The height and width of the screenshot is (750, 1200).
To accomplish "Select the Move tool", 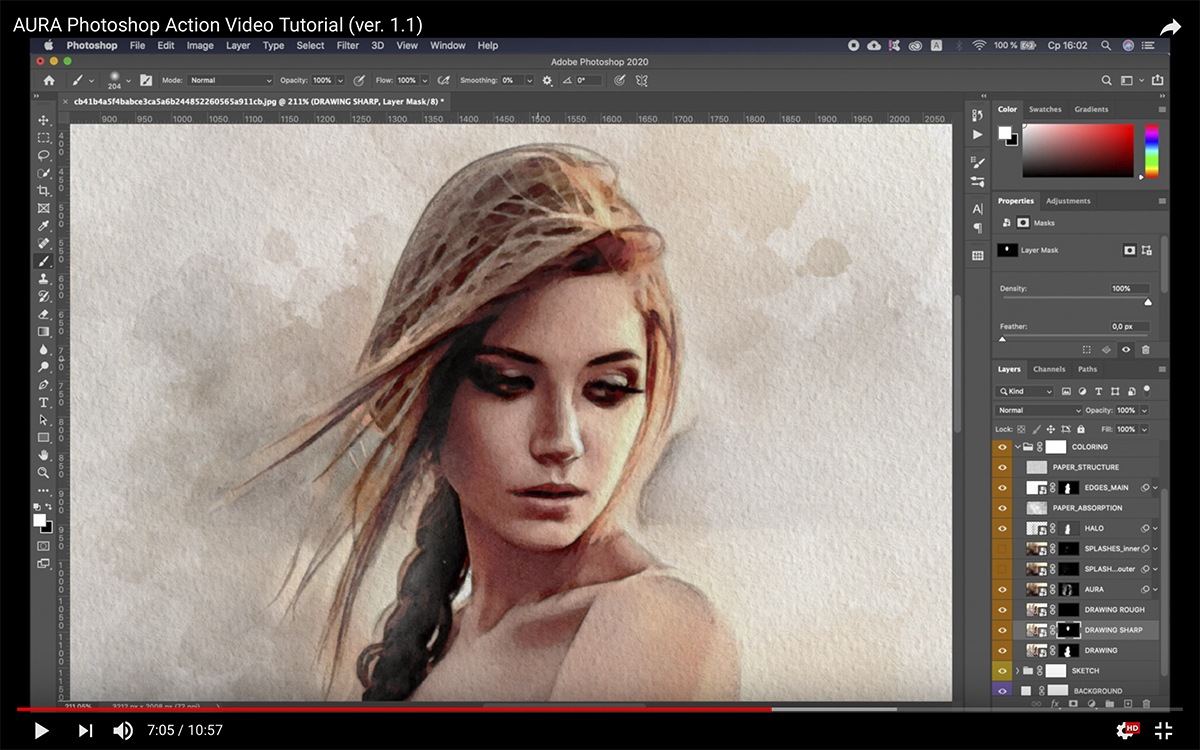I will (x=43, y=120).
